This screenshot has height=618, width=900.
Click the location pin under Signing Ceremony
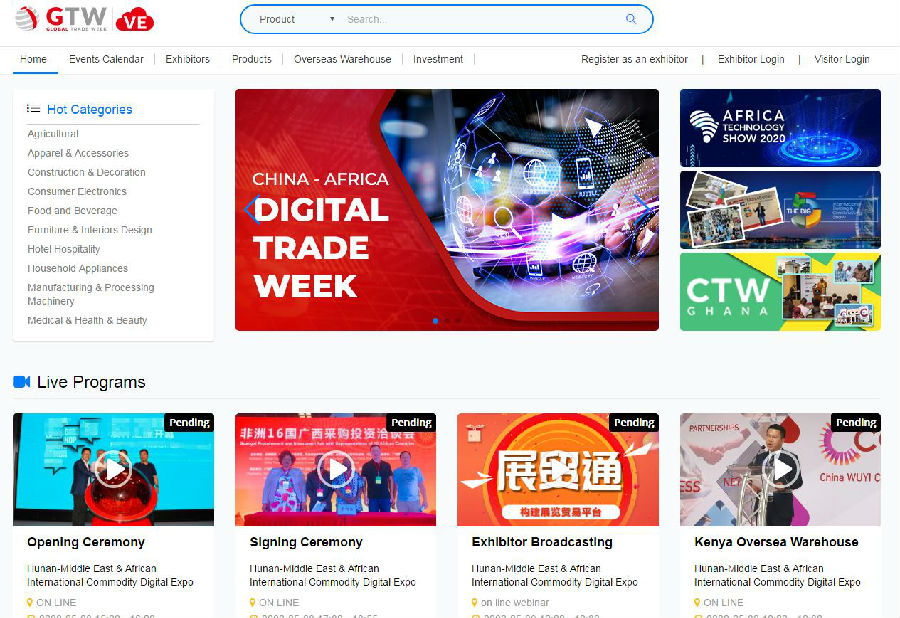coord(252,603)
